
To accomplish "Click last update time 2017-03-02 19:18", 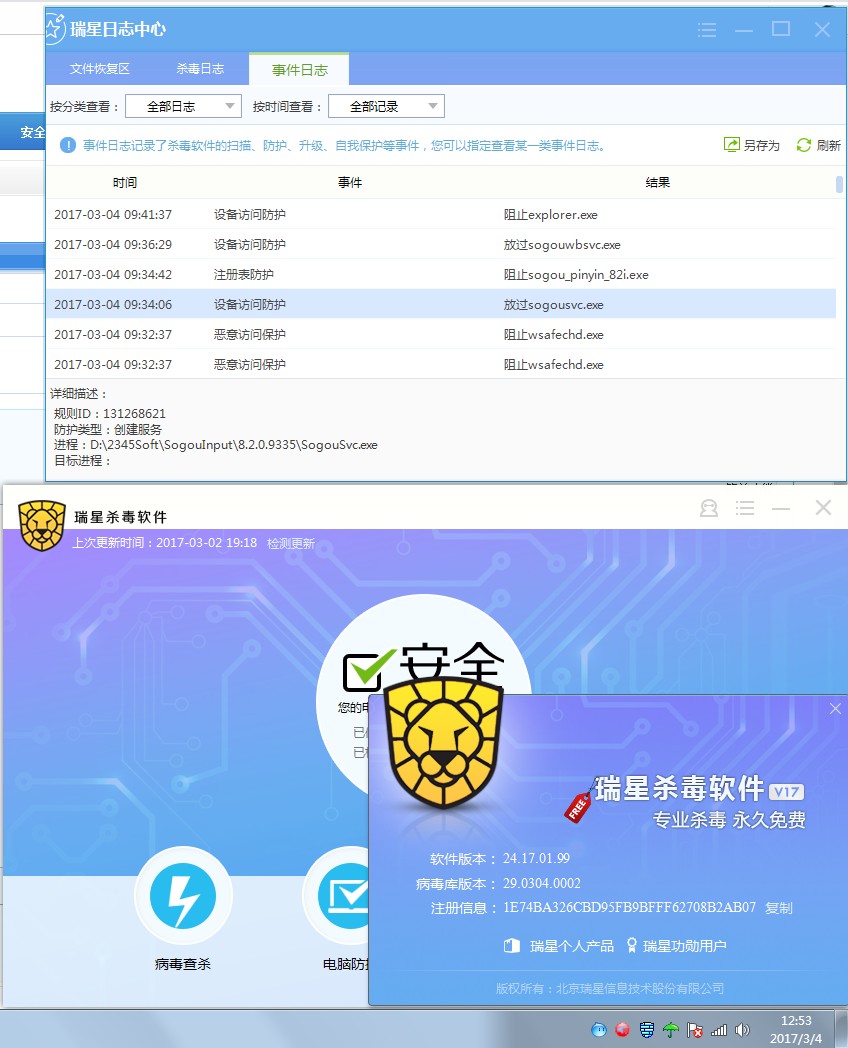I will (x=206, y=543).
